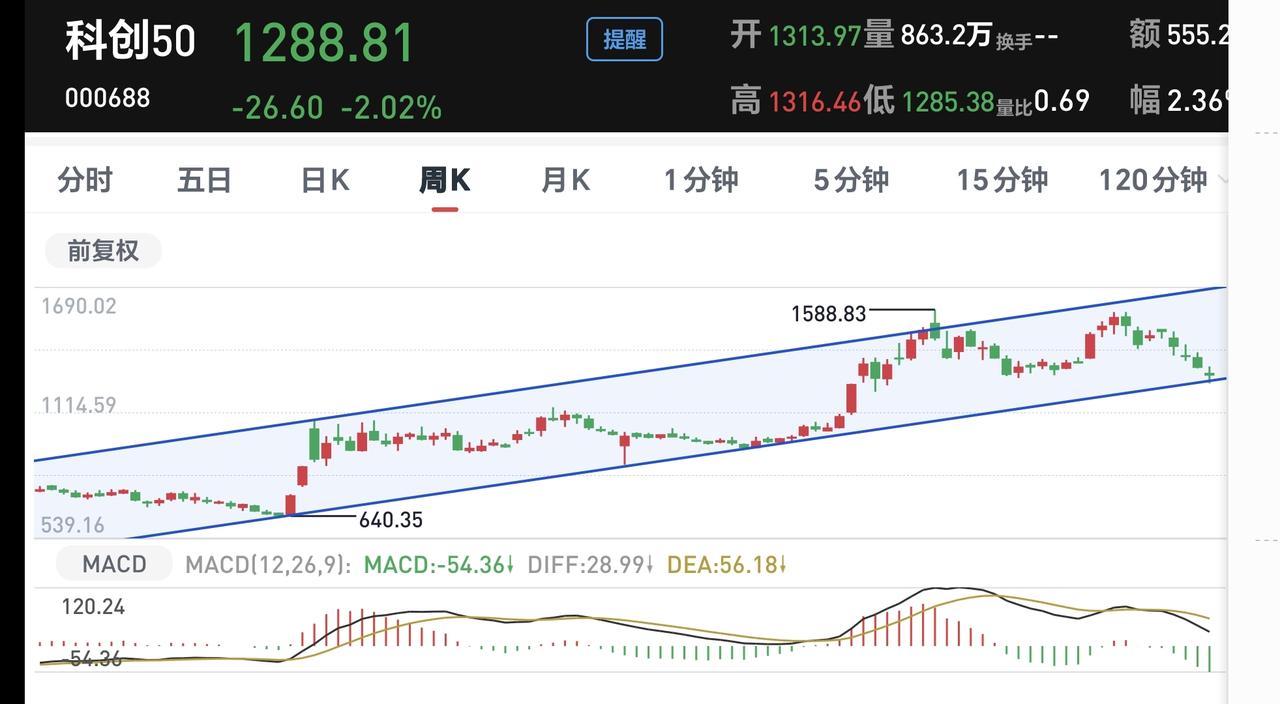Switch to the 5分钟 chart tab
Viewport: 1280px width, 704px height.
click(x=851, y=180)
